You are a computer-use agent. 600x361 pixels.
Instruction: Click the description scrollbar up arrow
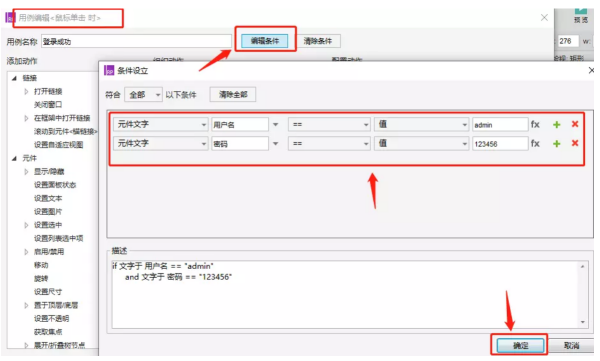click(582, 266)
